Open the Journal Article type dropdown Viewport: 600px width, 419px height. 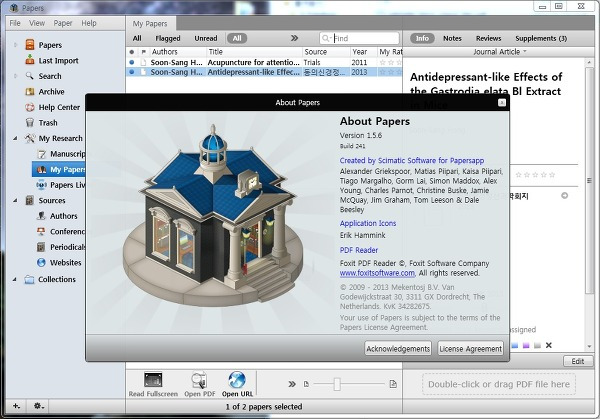[x=500, y=52]
